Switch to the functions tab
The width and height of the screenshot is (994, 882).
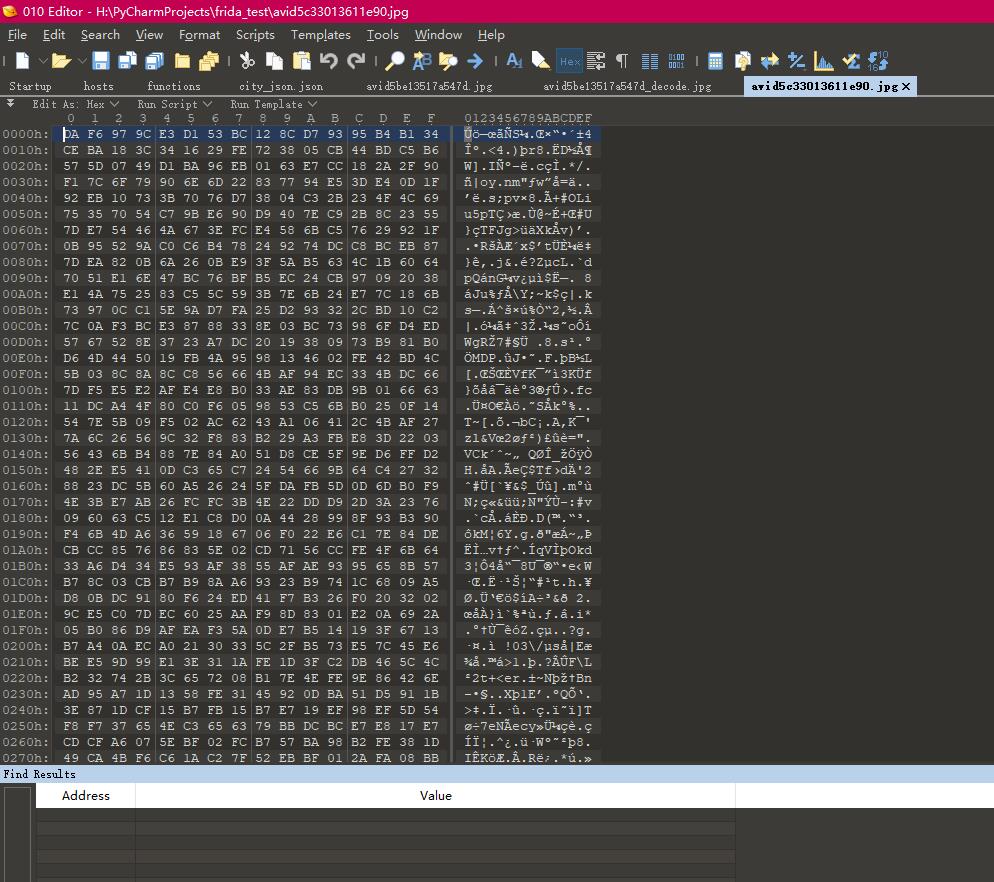pyautogui.click(x=174, y=86)
